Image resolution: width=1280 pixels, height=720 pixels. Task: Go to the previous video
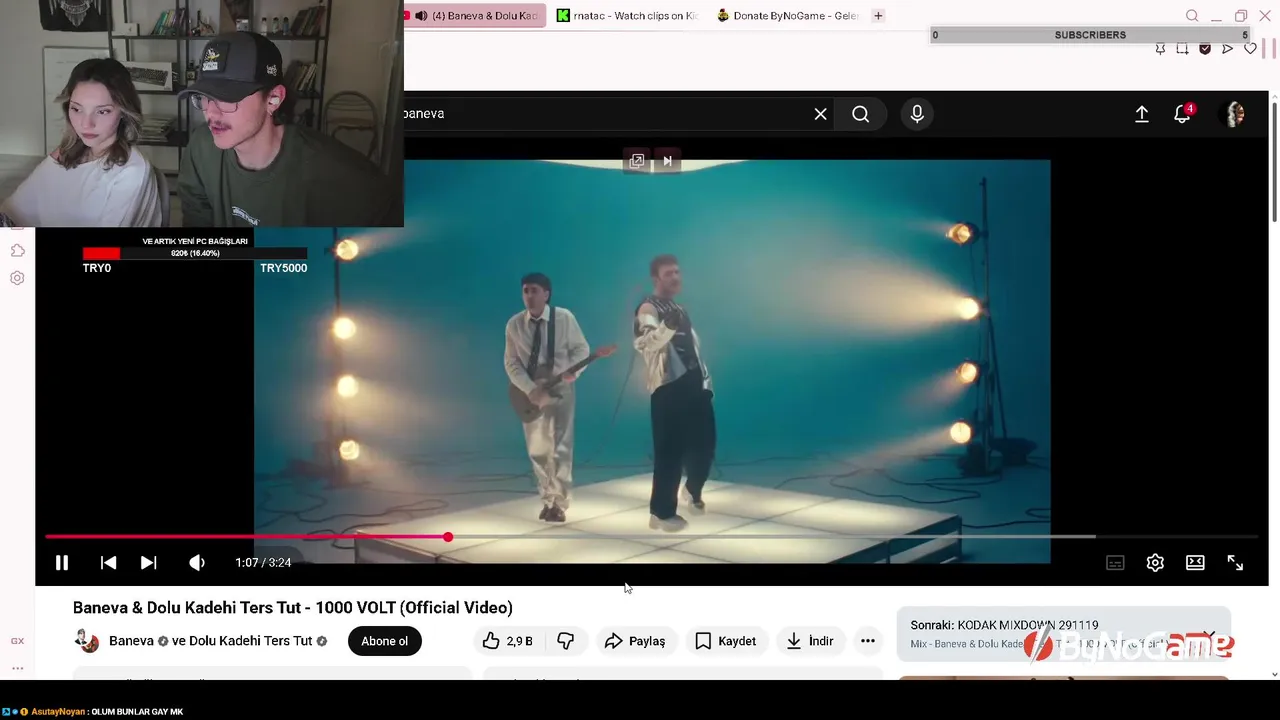pyautogui.click(x=108, y=563)
